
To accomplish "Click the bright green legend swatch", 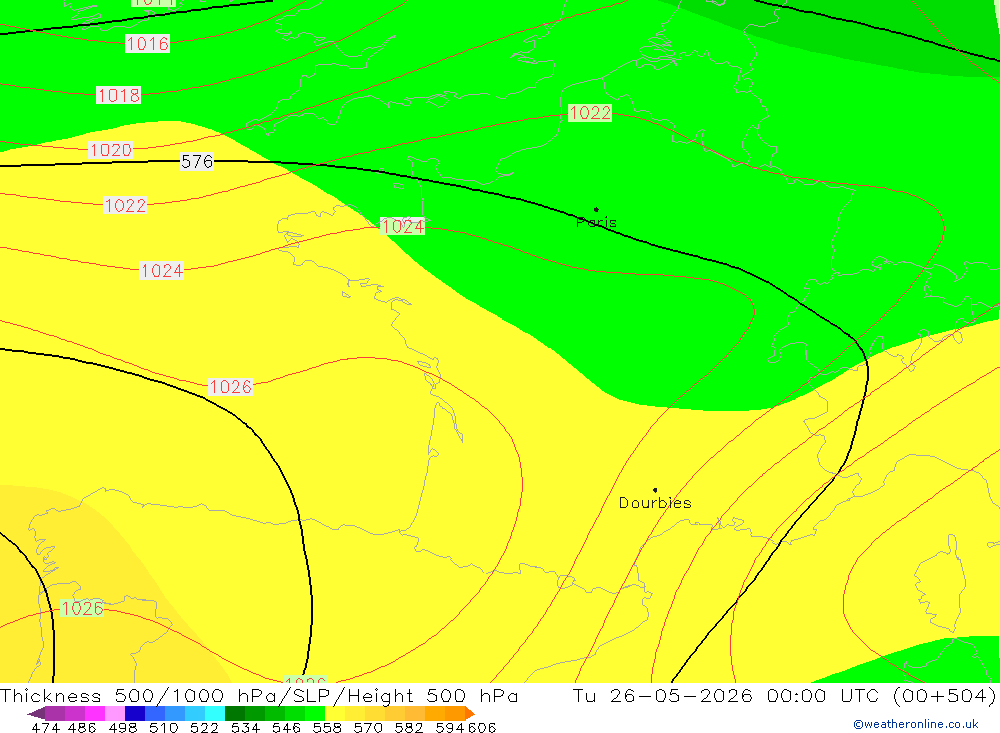I will point(315,713).
